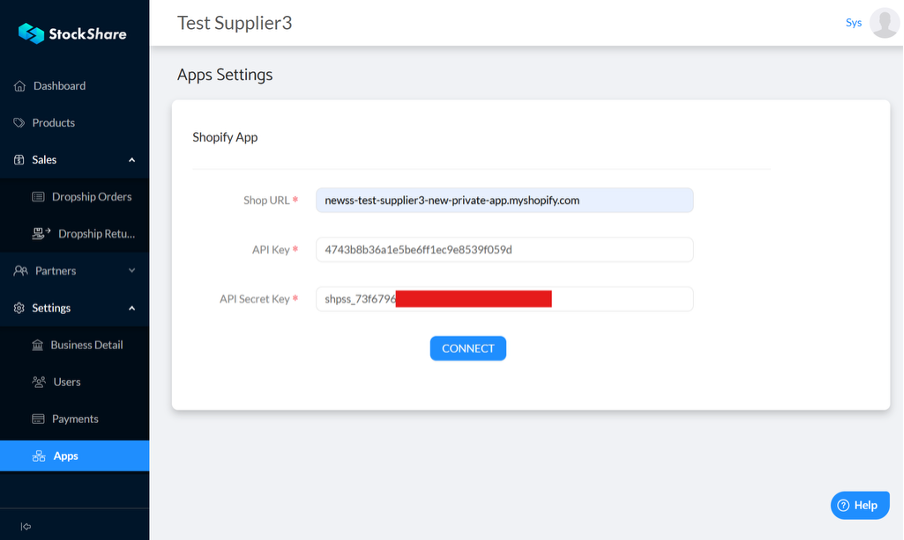Open the user avatar profile picture
The height and width of the screenshot is (540, 904).
(884, 23)
